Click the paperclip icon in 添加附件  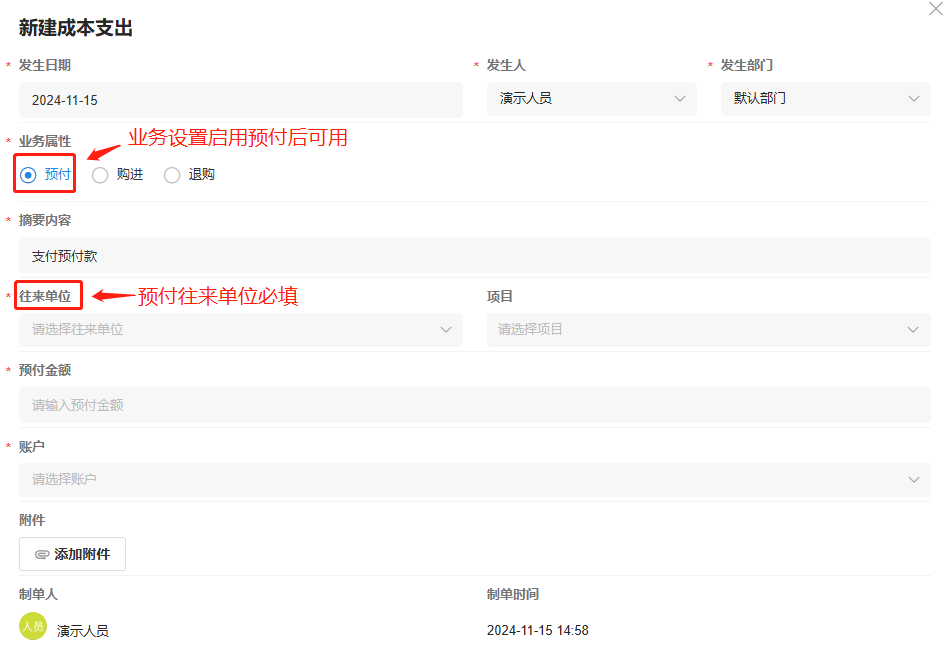41,554
